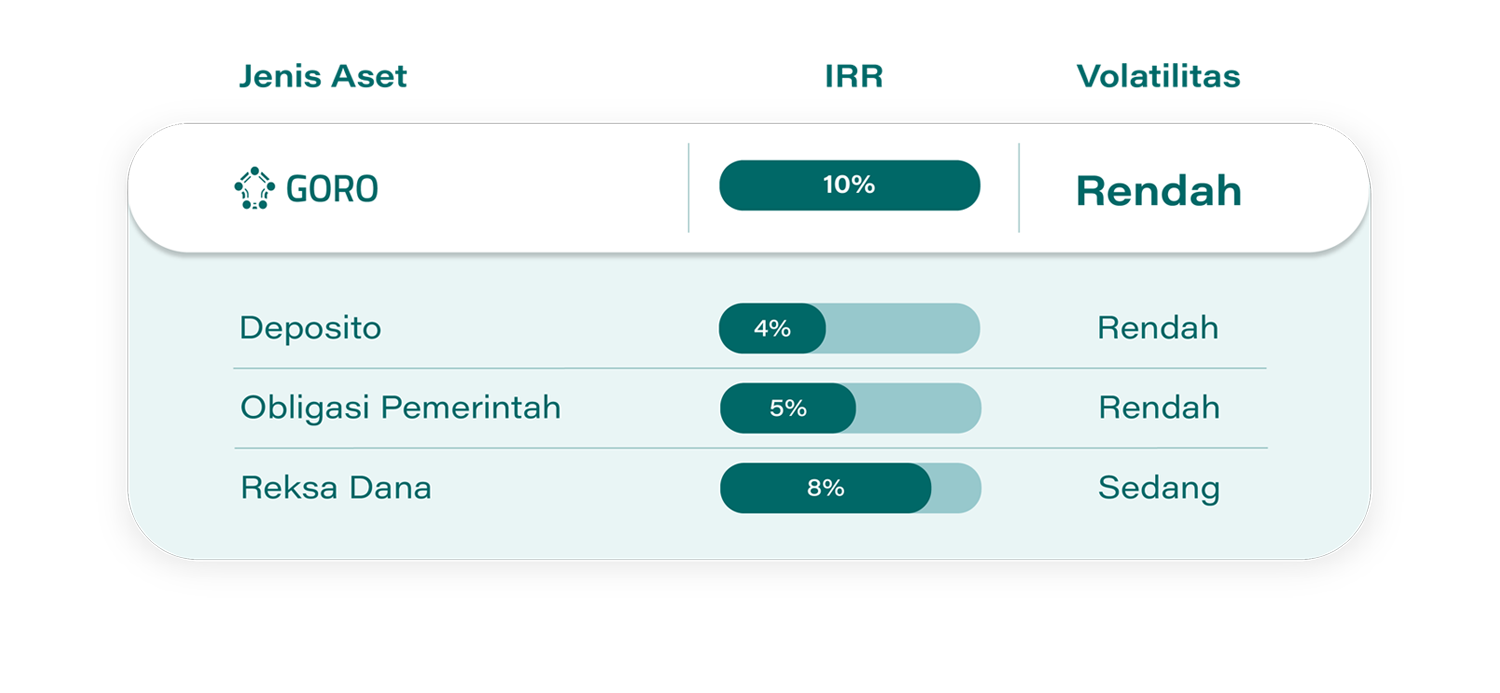Click the light unfilled end of Reksa Dana bar

[956, 488]
